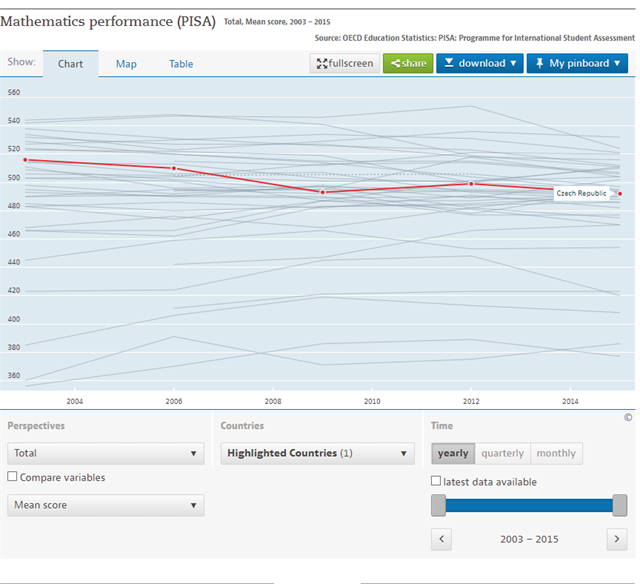Image resolution: width=640 pixels, height=584 pixels.
Task: Open the download menu
Action: pyautogui.click(x=480, y=63)
